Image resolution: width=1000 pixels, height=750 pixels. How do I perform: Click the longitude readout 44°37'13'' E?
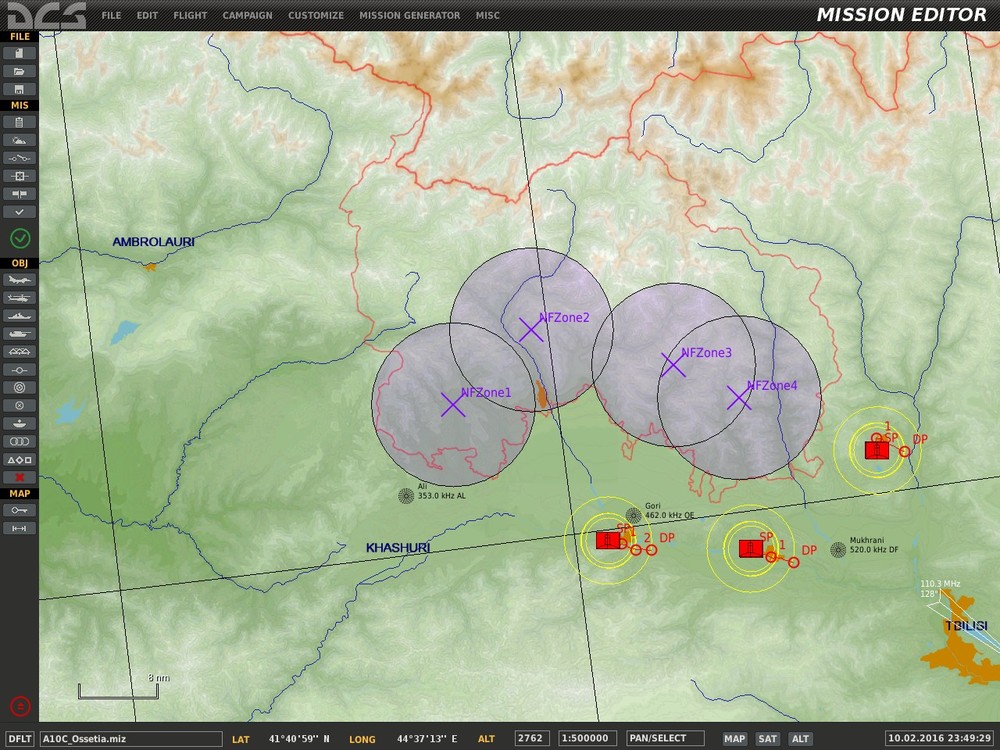click(427, 739)
